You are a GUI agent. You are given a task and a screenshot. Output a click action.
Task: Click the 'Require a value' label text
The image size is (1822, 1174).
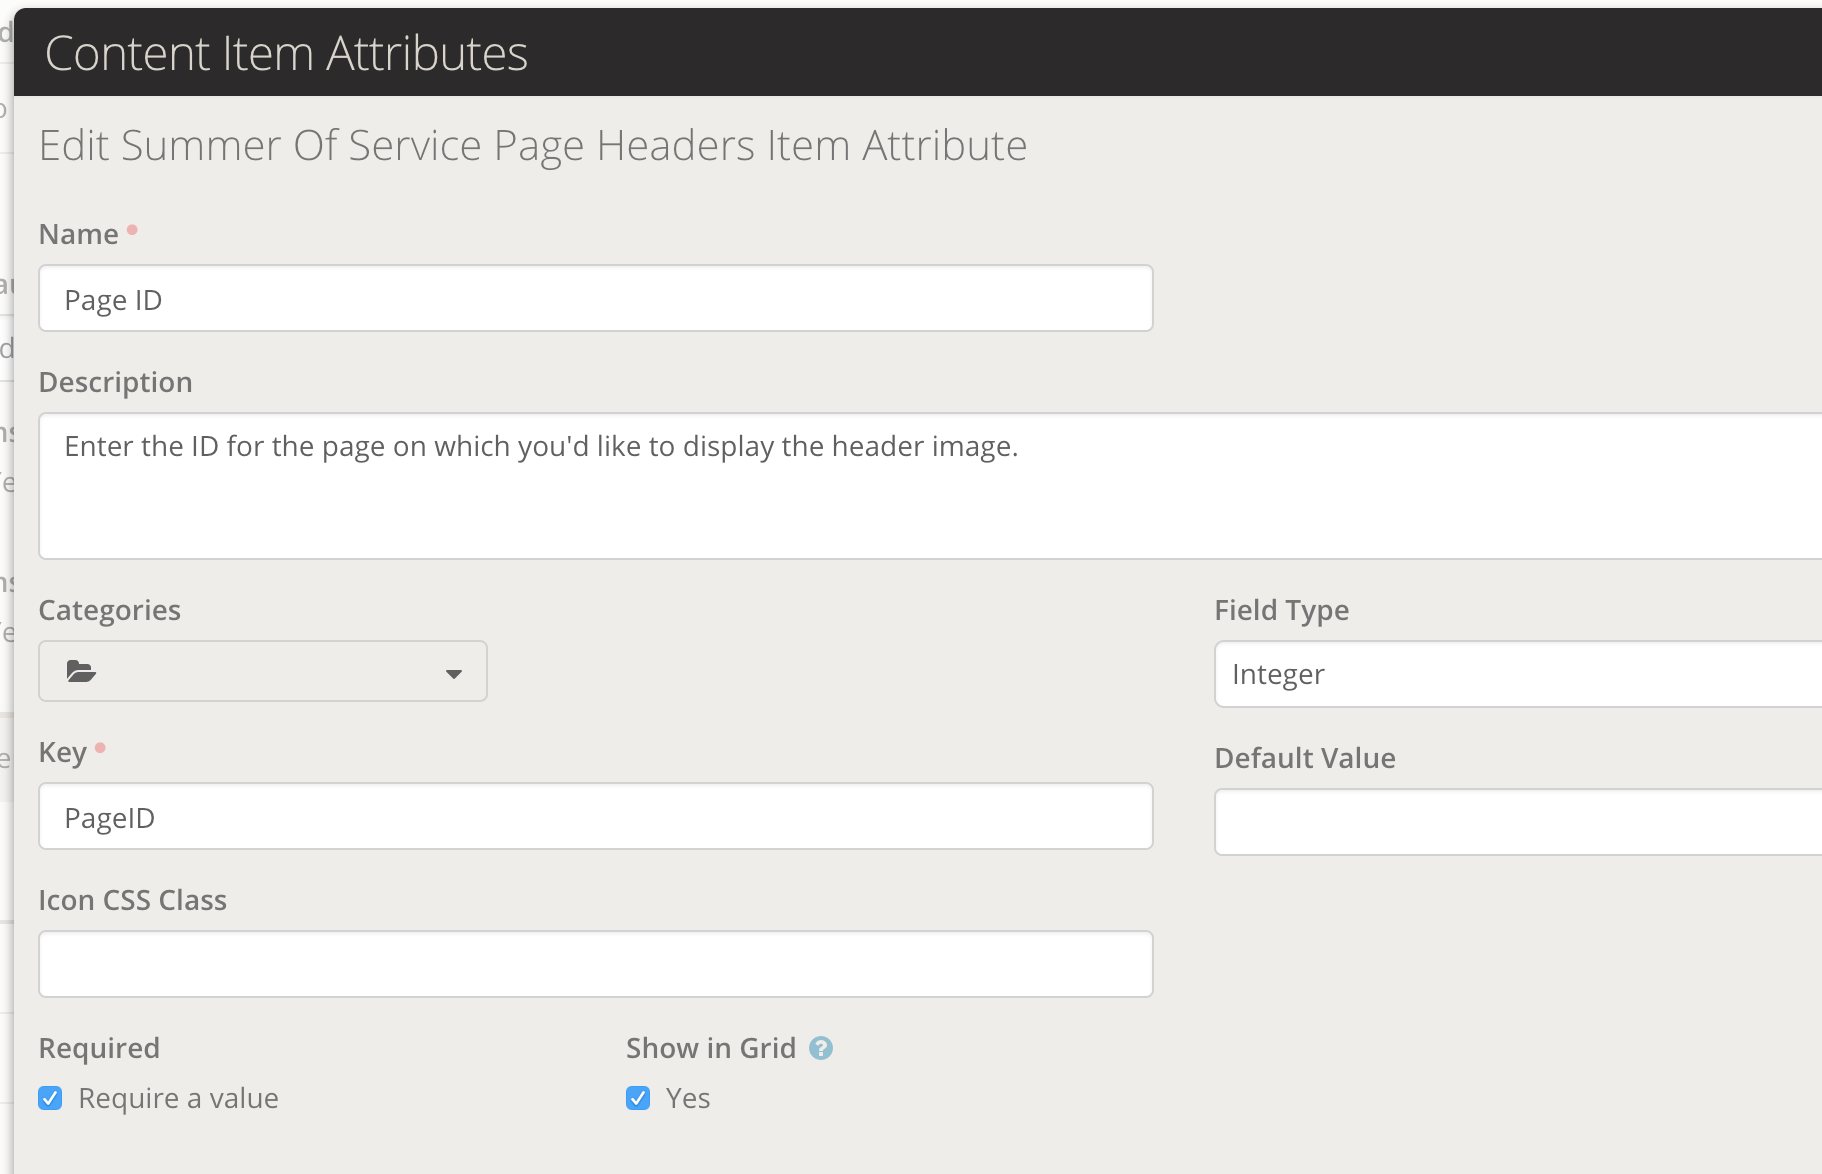[x=178, y=1098]
